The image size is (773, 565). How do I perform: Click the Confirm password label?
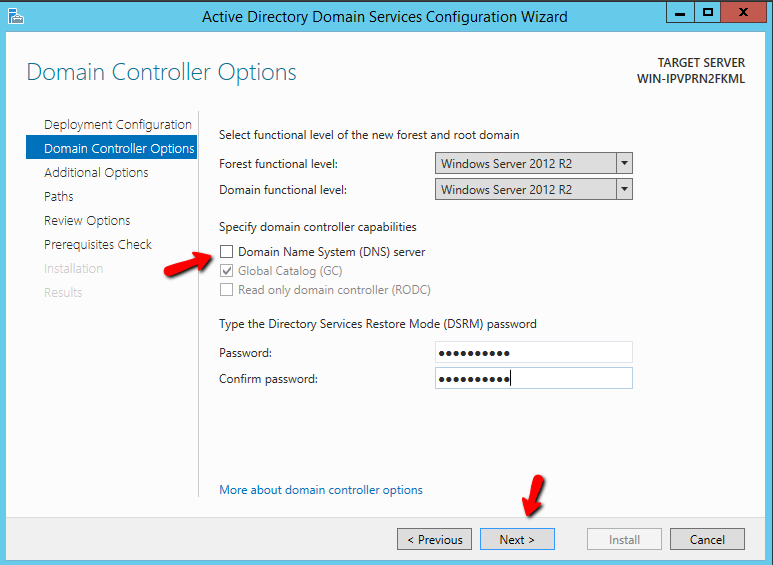(268, 379)
